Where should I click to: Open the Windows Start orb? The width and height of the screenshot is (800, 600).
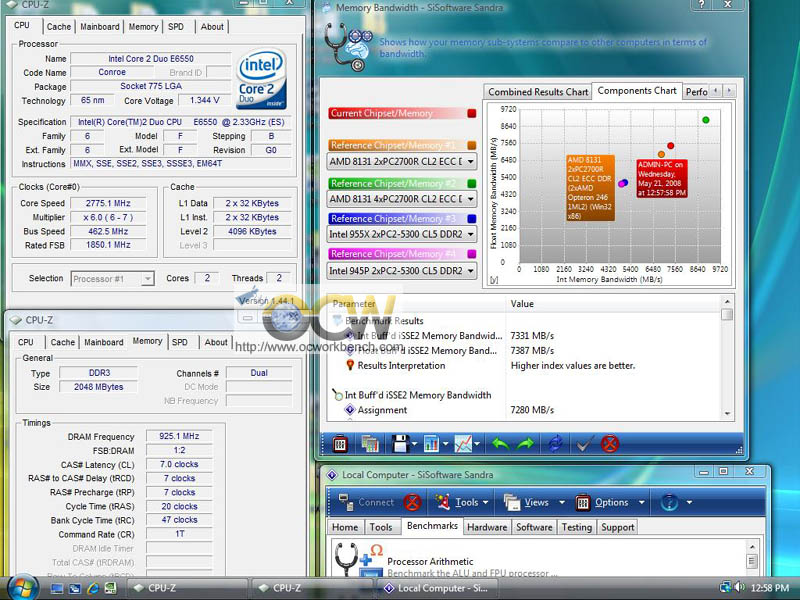tap(21, 587)
